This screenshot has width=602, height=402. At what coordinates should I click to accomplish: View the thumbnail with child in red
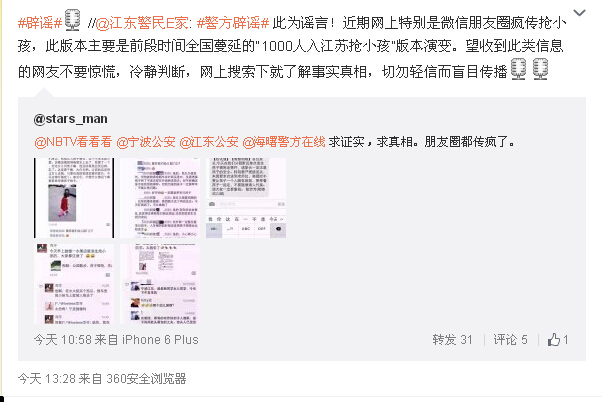[x=74, y=198]
